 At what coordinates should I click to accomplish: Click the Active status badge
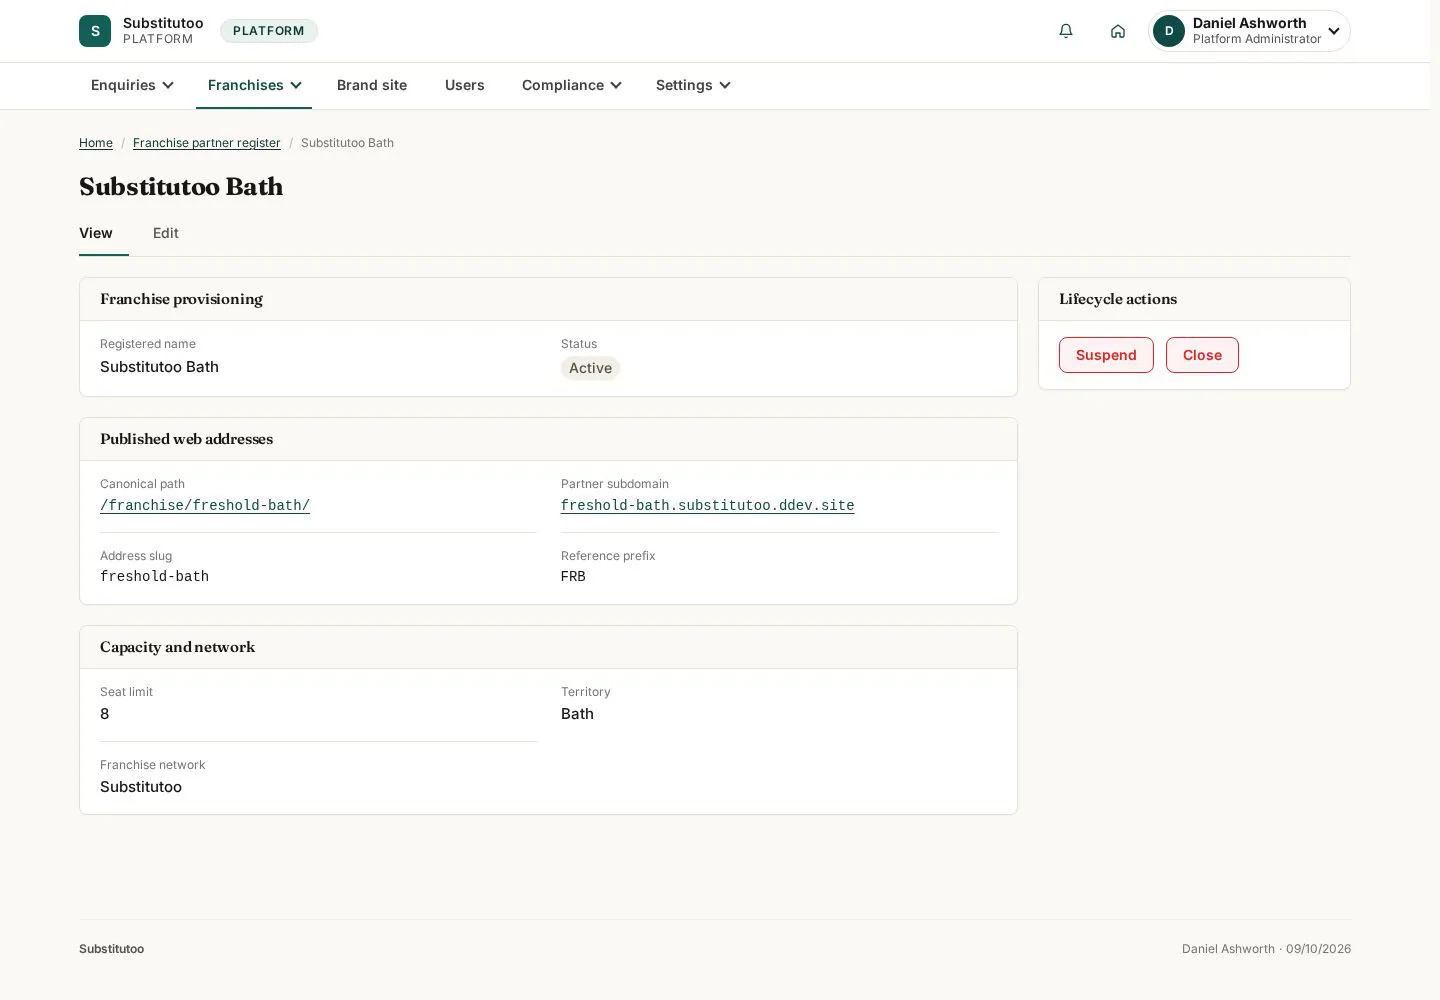click(590, 368)
